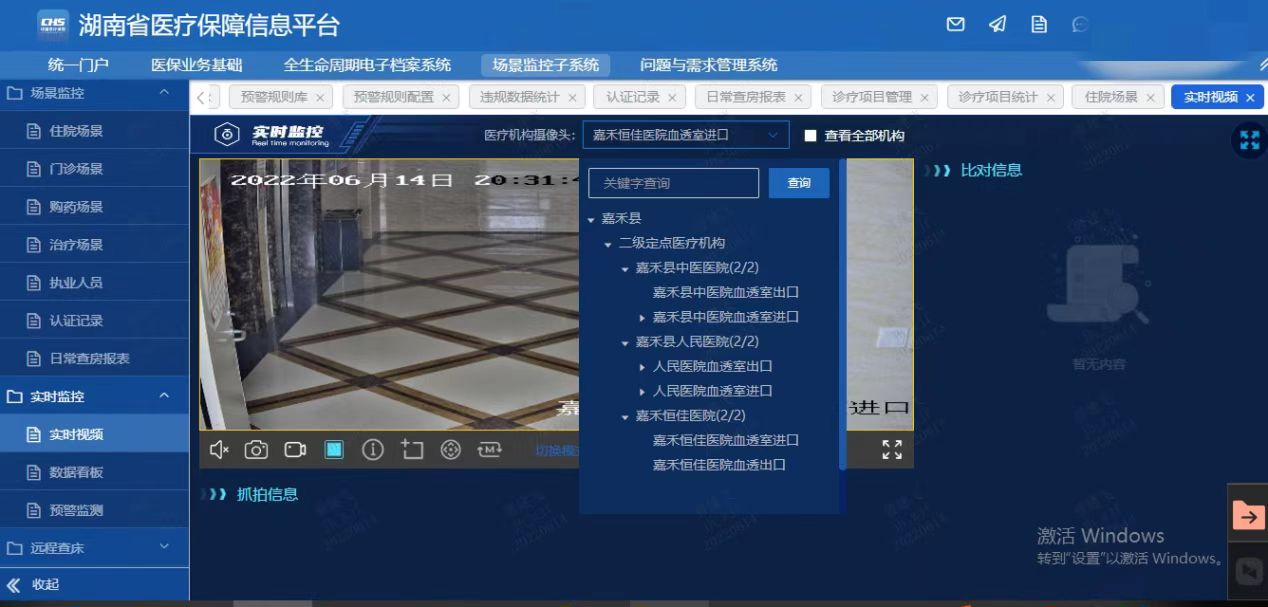
Task: Switch to the 医保业务基础 top menu
Action: 196,65
